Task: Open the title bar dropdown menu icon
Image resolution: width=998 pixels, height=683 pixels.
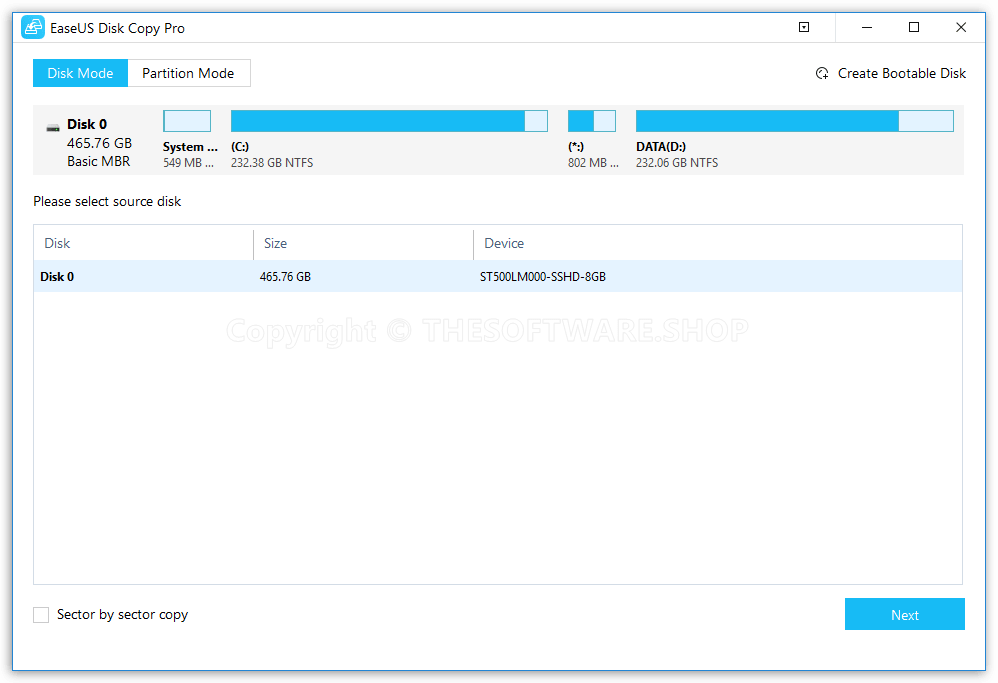Action: pyautogui.click(x=804, y=27)
